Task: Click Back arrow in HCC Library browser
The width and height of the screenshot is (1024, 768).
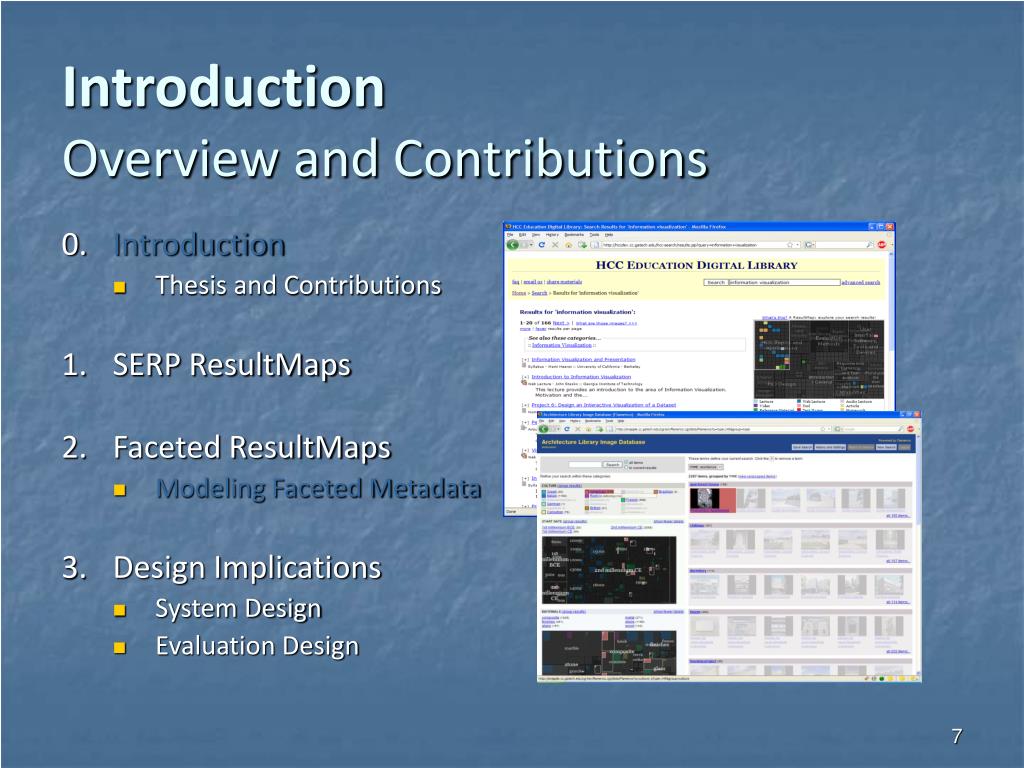Action: pos(513,245)
